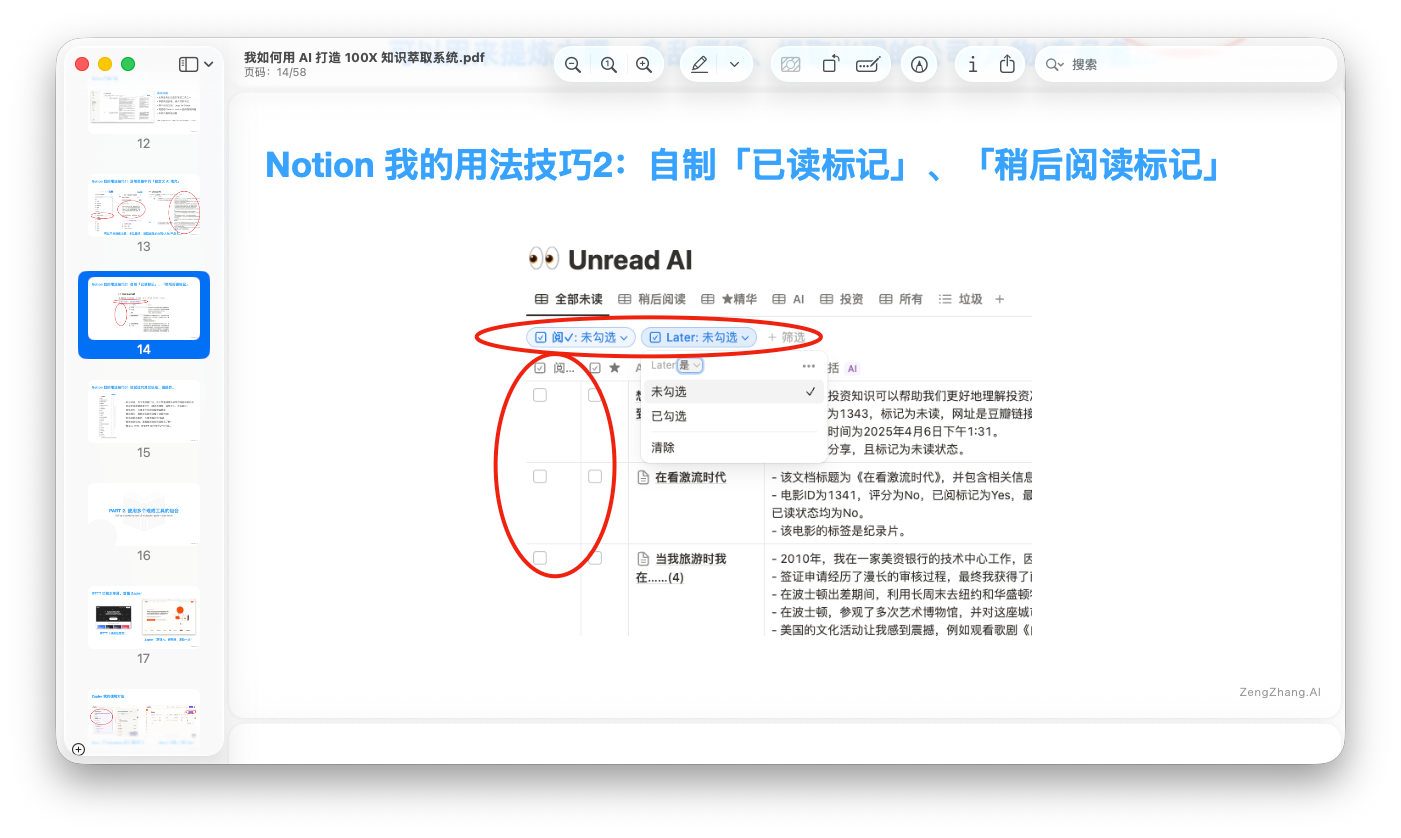Click the slide title Notion 我的用法技巧2
The image size is (1401, 838).
pyautogui.click(x=745, y=165)
